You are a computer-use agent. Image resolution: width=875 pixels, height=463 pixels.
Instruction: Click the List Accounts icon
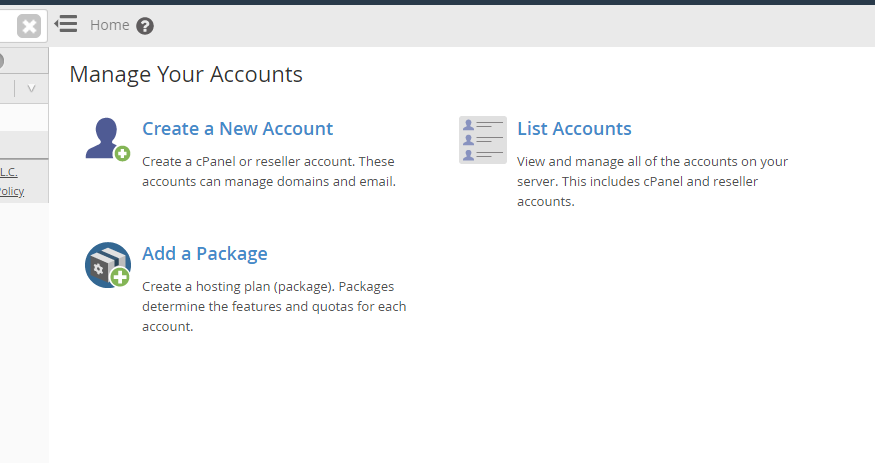(482, 140)
